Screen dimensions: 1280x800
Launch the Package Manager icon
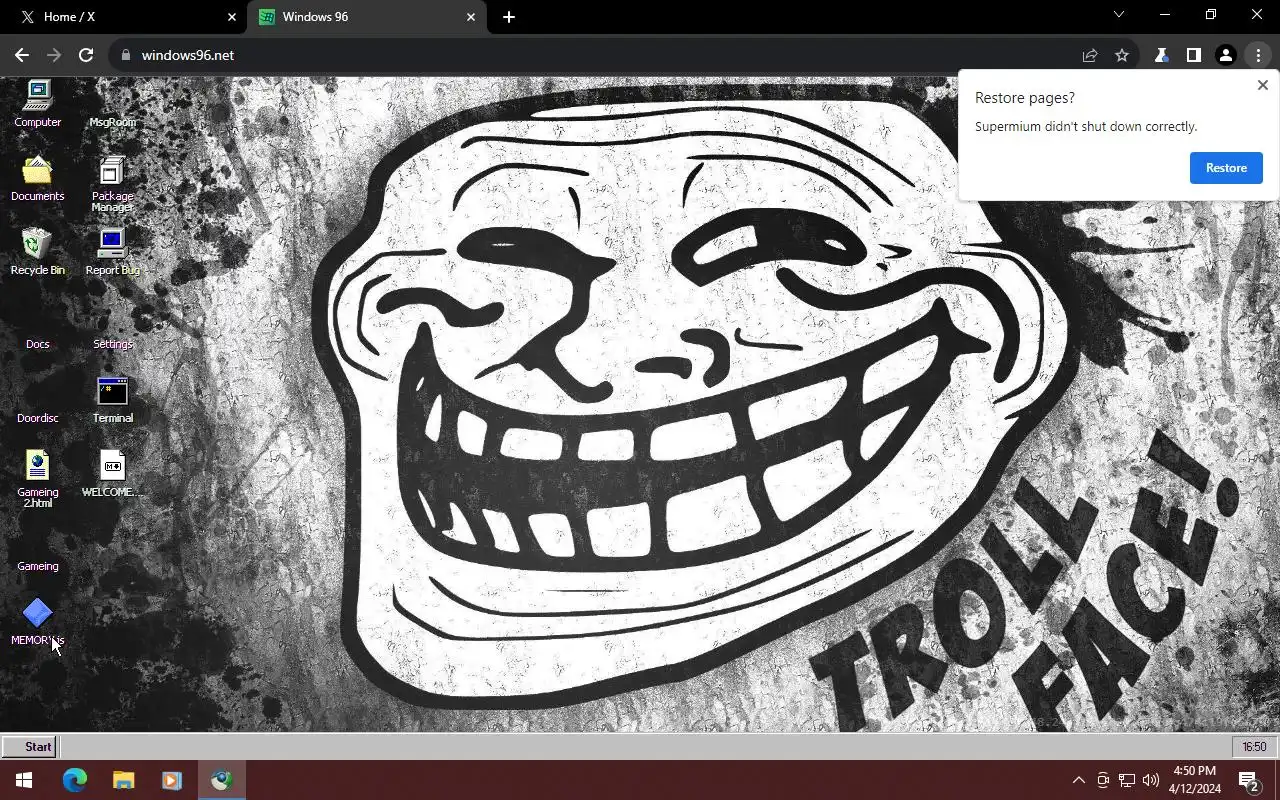pos(113,184)
